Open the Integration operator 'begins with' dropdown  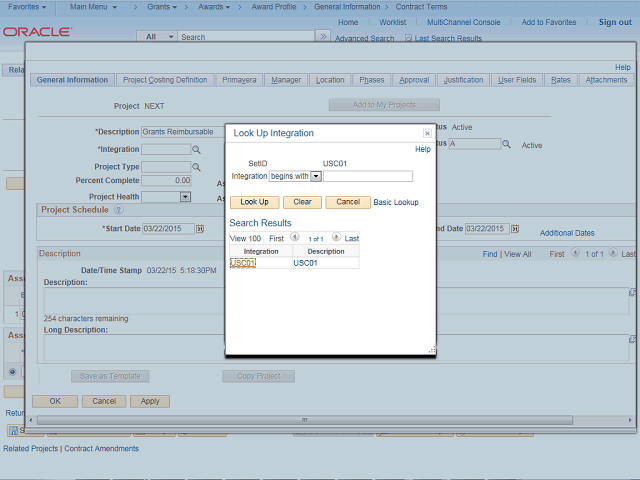pos(316,176)
